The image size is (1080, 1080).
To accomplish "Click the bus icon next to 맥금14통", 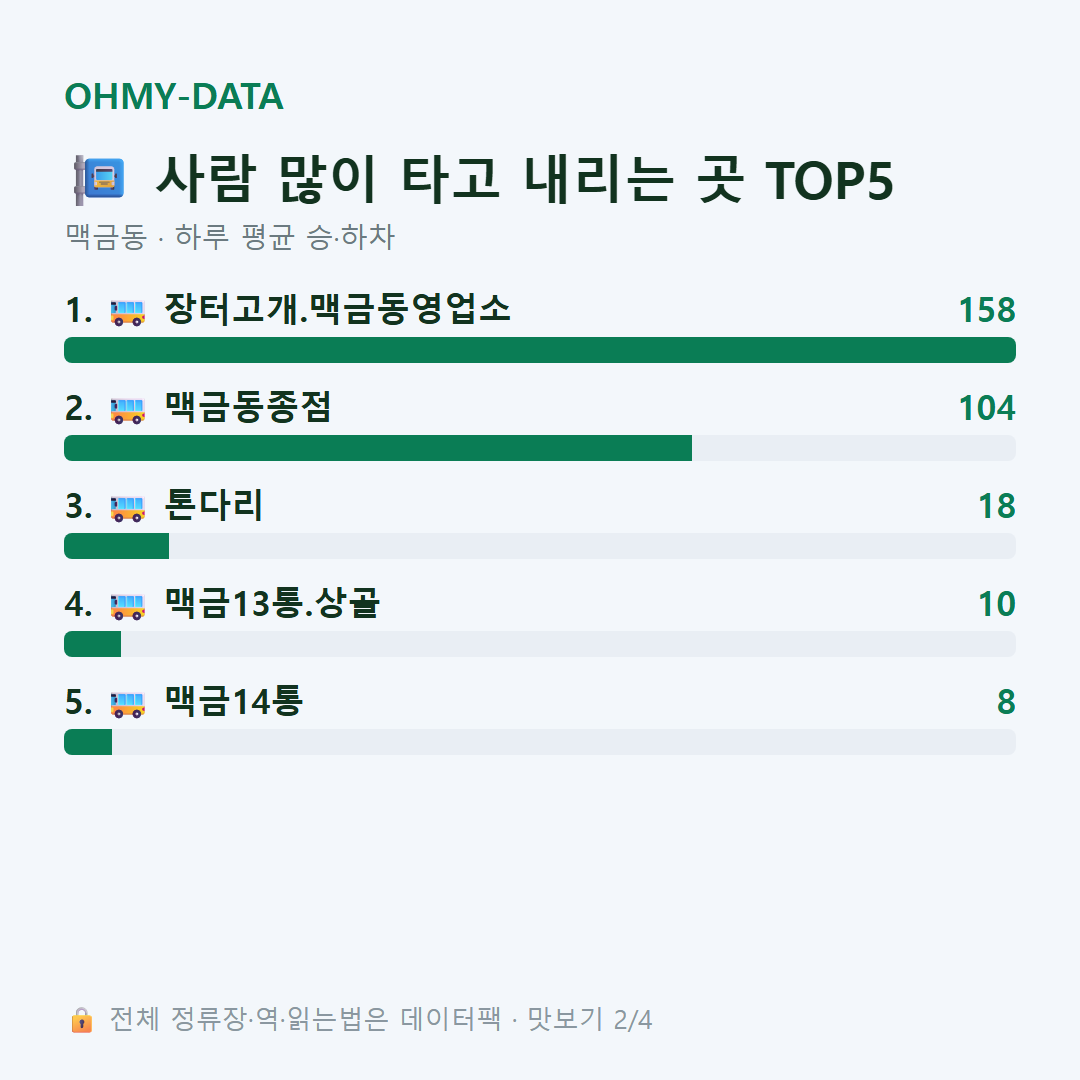I will (x=127, y=704).
